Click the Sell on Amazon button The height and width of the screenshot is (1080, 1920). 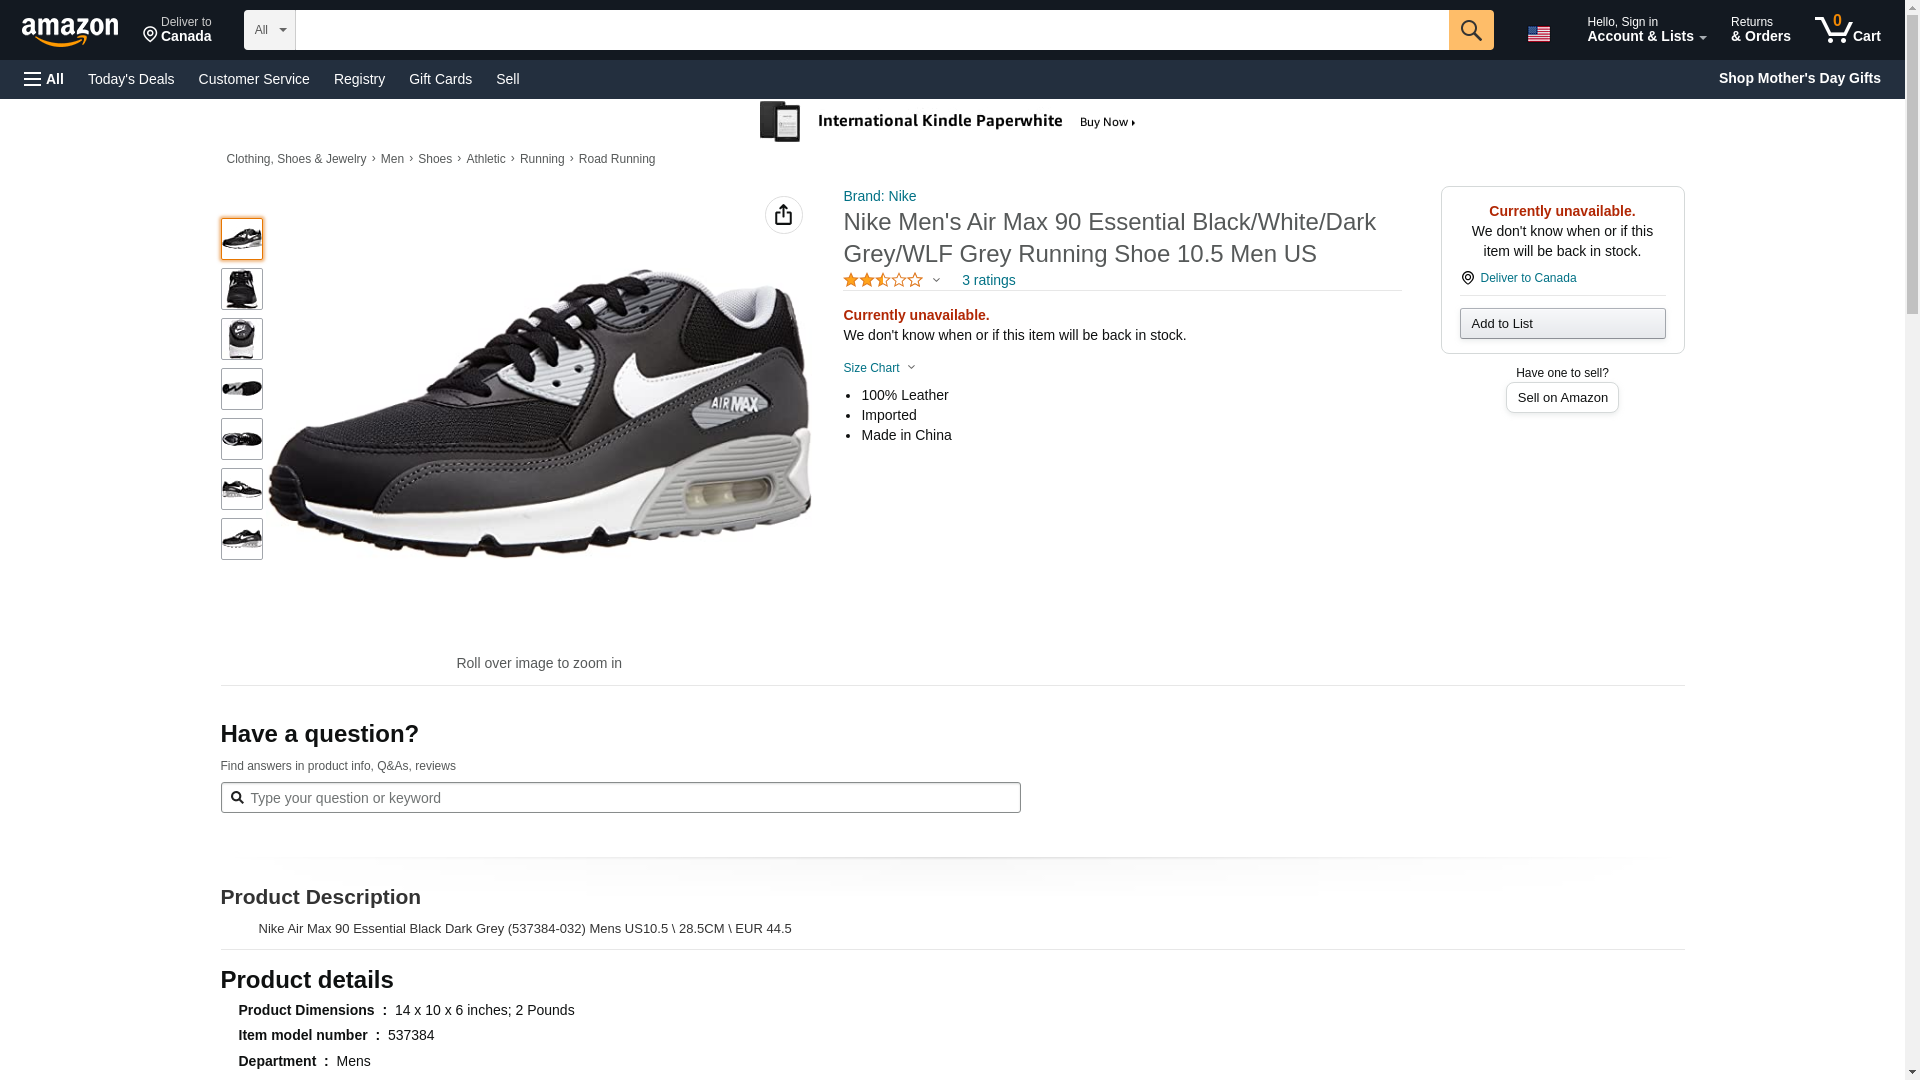pyautogui.click(x=1561, y=398)
